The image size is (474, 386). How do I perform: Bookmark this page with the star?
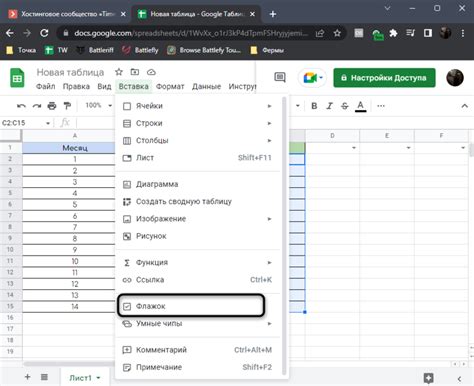coord(337,33)
